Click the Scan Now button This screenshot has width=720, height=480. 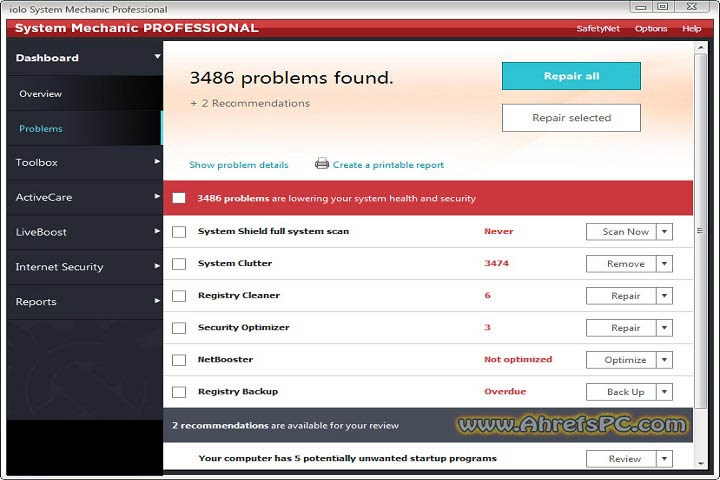621,232
